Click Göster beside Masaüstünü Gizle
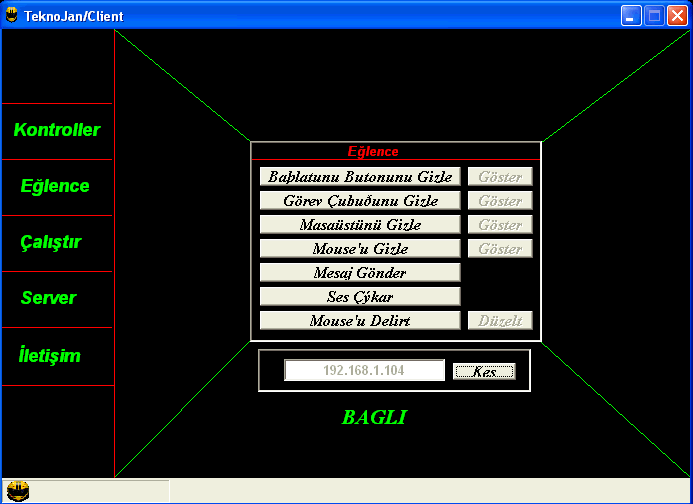 tap(500, 225)
